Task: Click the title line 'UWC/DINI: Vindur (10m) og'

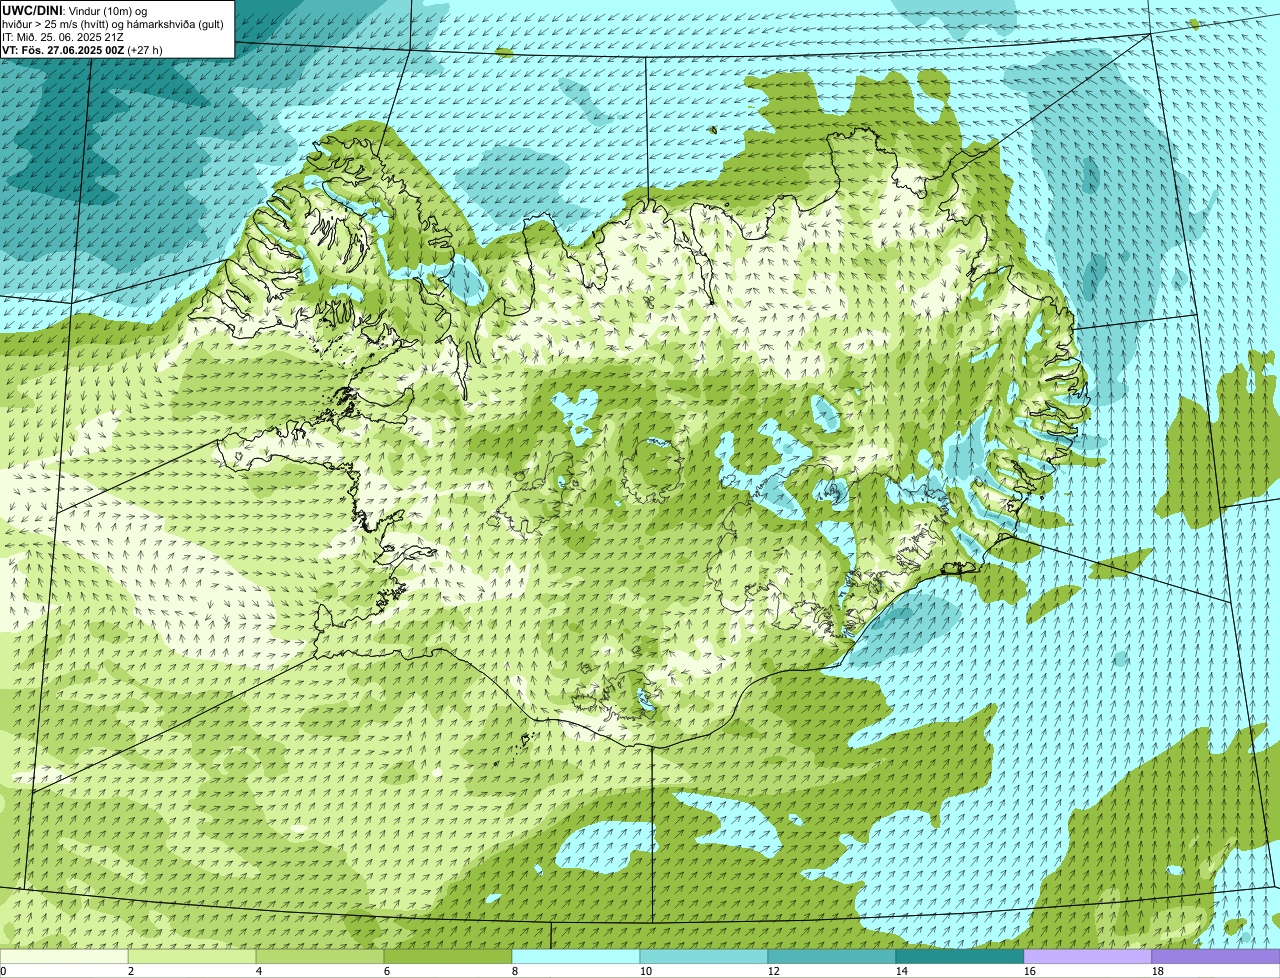Action: click(75, 11)
